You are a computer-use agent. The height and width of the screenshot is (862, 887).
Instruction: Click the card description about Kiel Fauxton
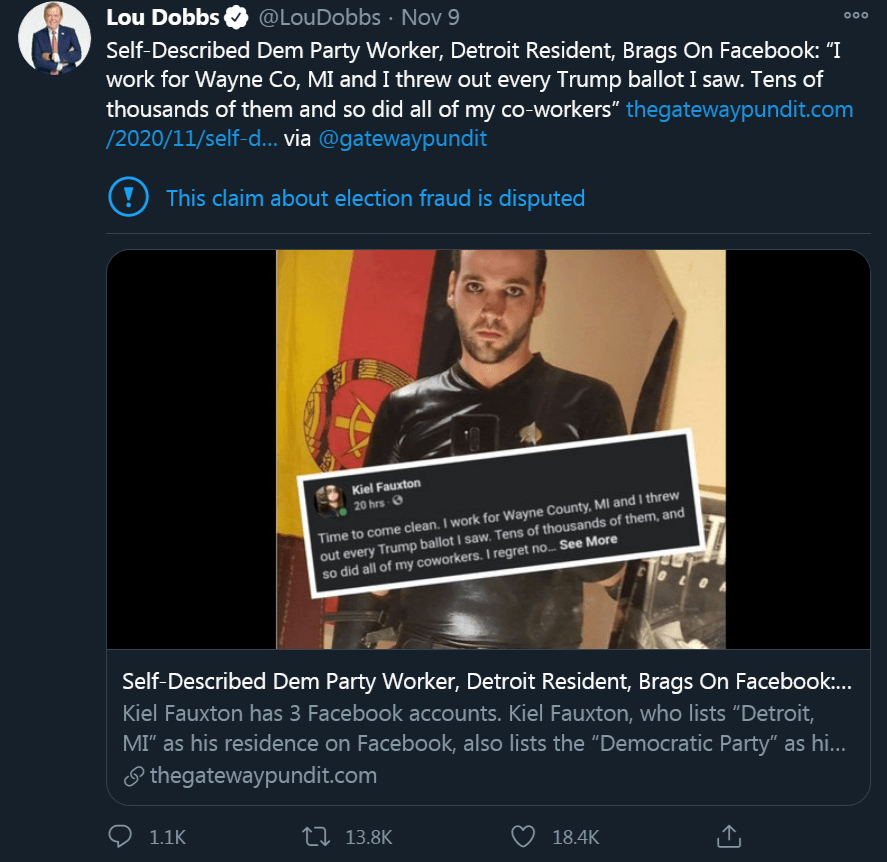point(486,729)
